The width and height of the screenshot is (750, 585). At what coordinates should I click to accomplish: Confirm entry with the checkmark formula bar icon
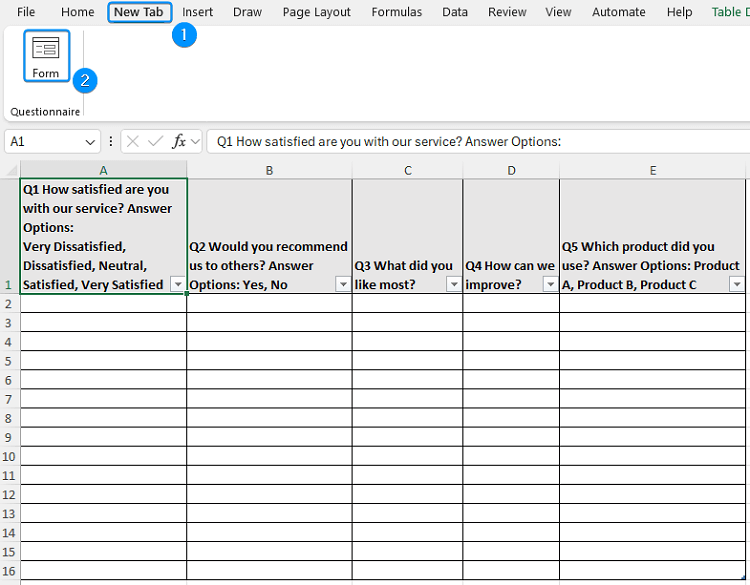click(155, 142)
